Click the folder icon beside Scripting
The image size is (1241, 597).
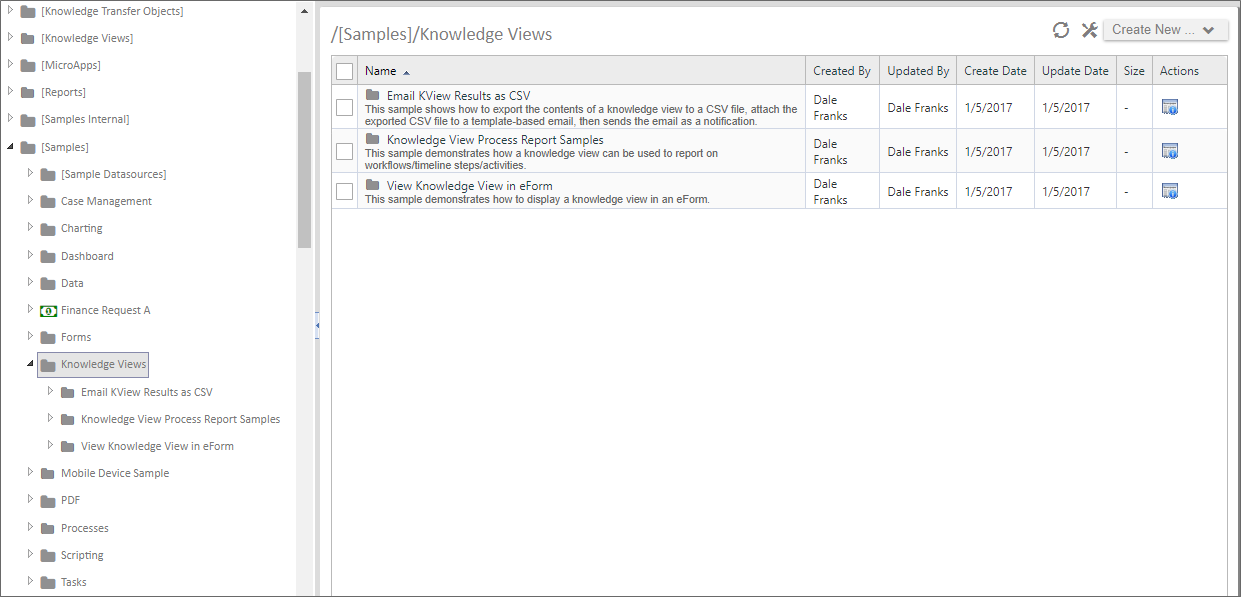[48, 555]
